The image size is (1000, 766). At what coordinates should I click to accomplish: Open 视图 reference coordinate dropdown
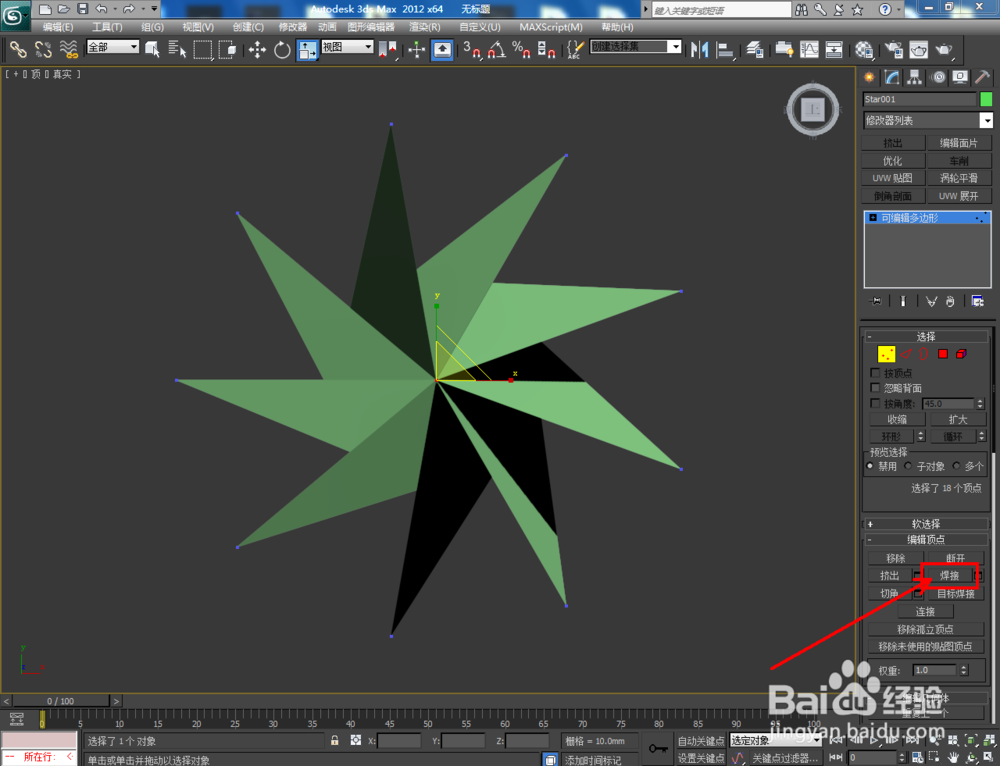pyautogui.click(x=347, y=47)
